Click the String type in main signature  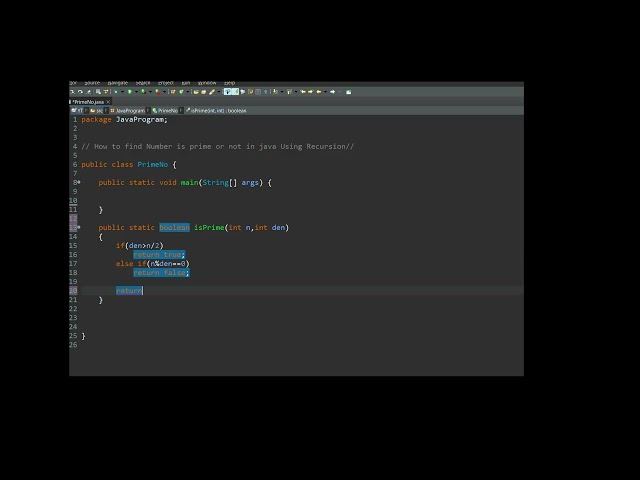click(x=216, y=182)
